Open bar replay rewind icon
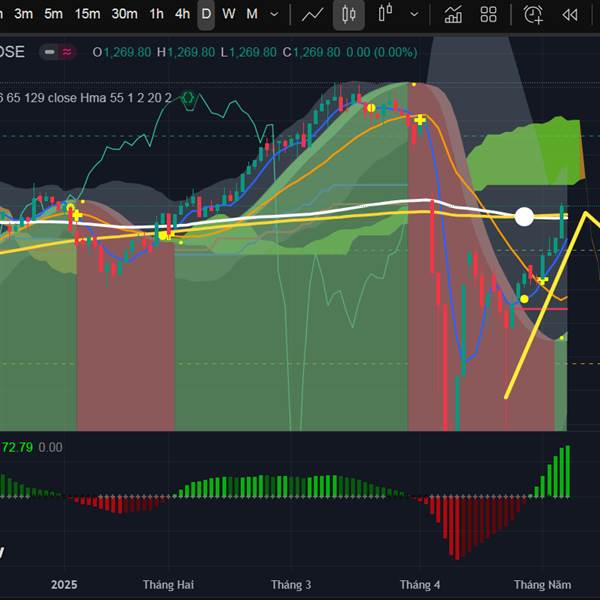The width and height of the screenshot is (600, 600). coord(570,15)
